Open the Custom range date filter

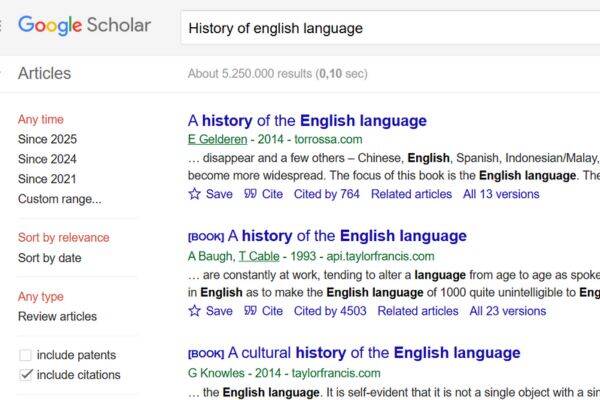click(x=59, y=199)
